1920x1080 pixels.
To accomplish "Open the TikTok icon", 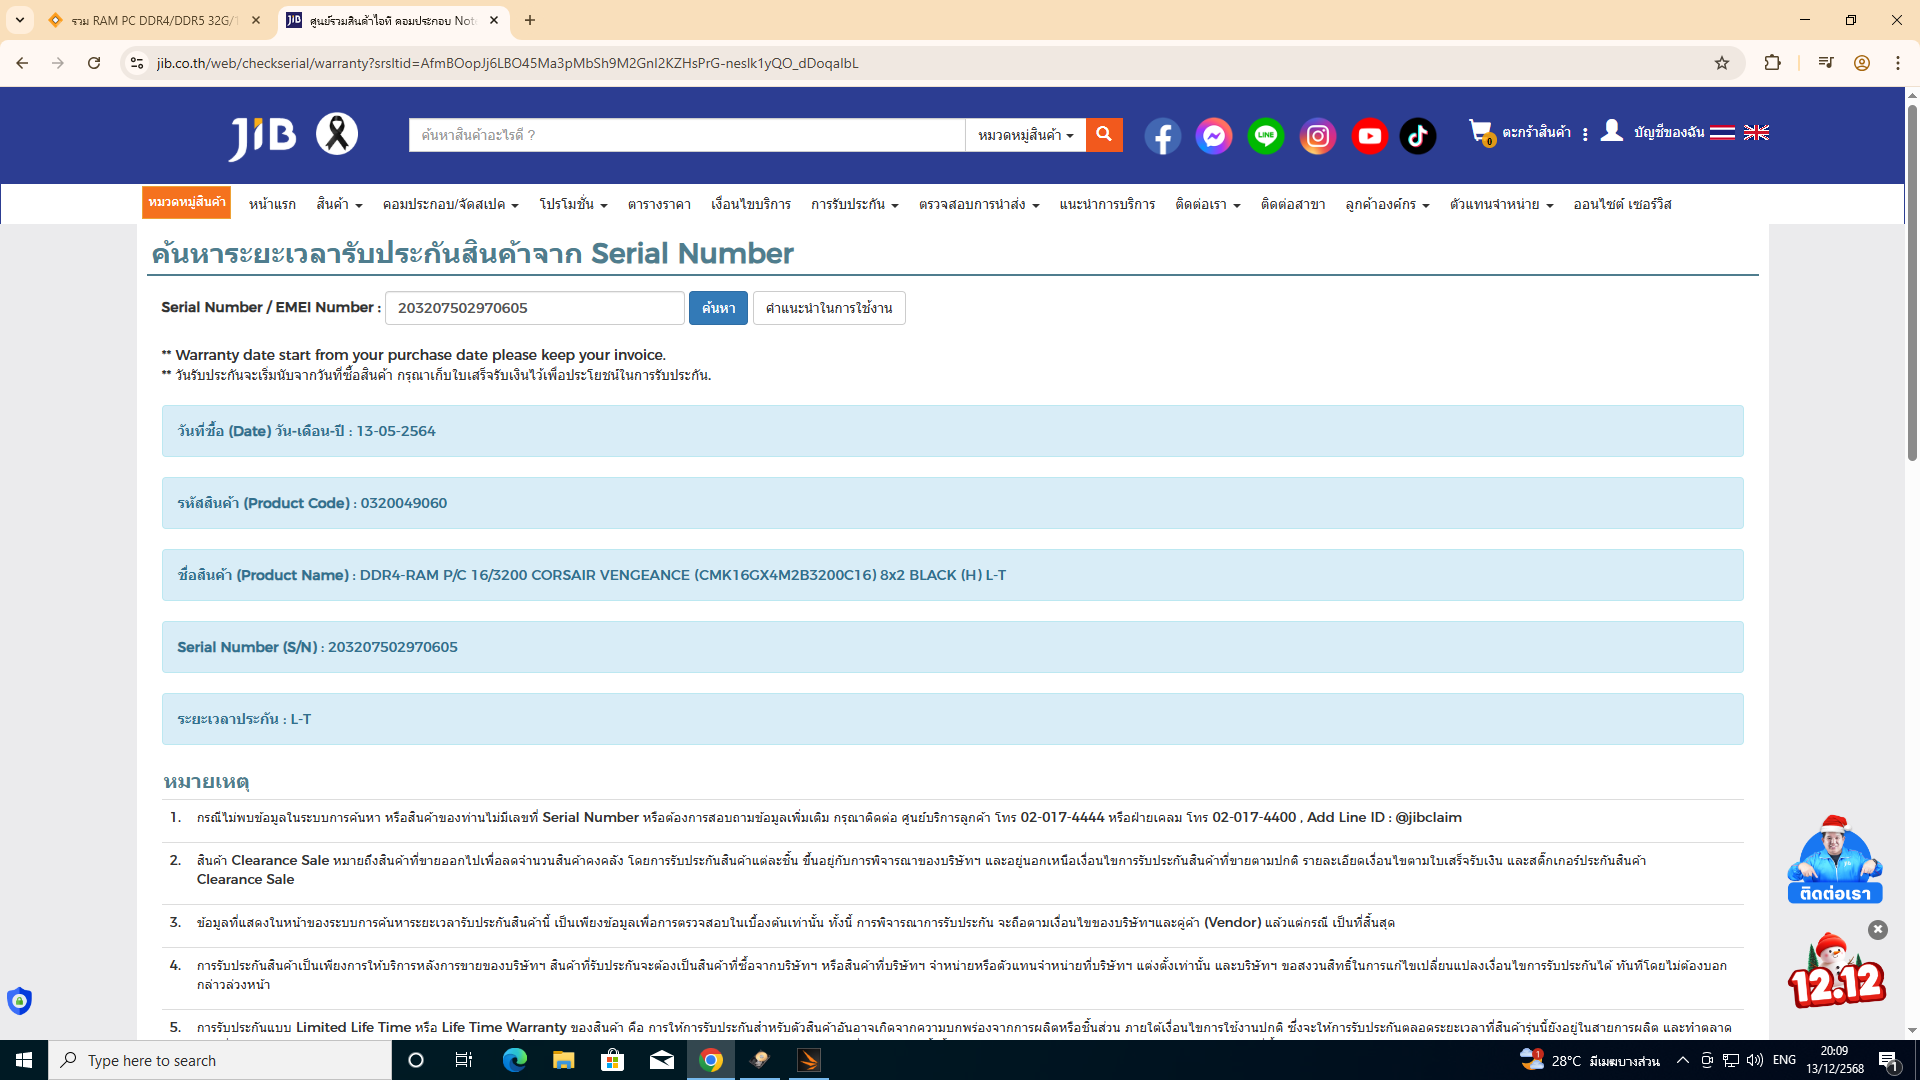I will tap(1418, 136).
